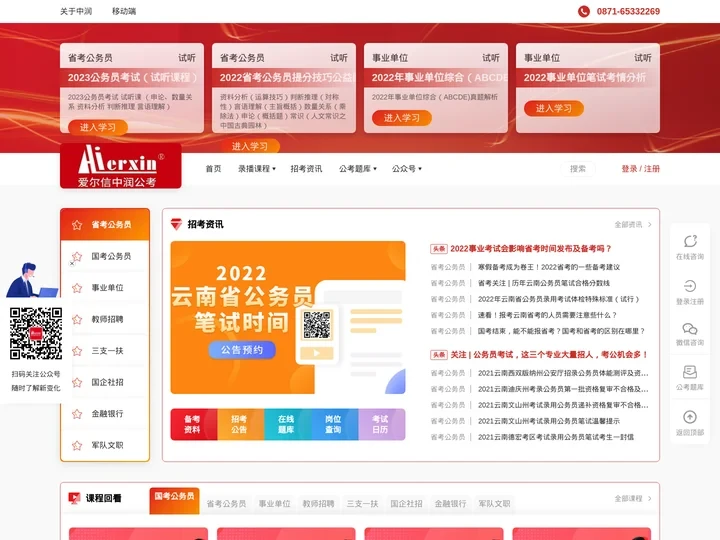720x540 pixels.
Task: Switch to the 教师招聘 course tab
Action: click(318, 504)
